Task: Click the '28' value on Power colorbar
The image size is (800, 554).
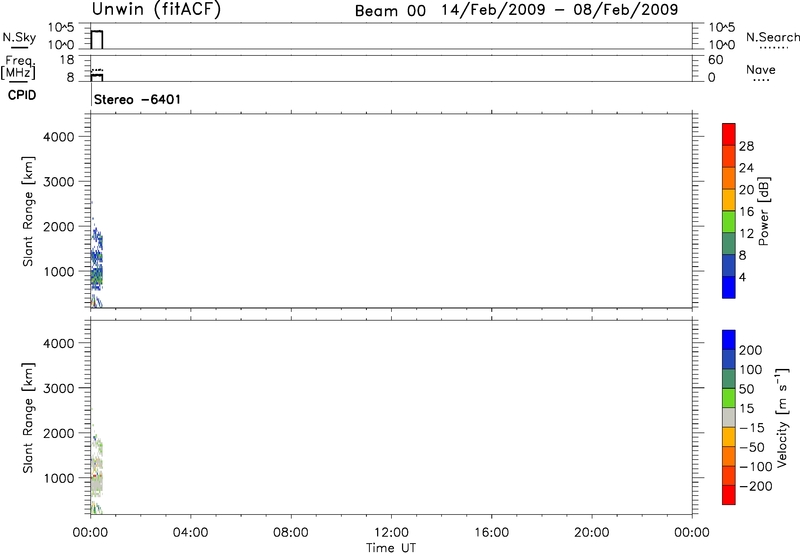Action: pyautogui.click(x=746, y=146)
